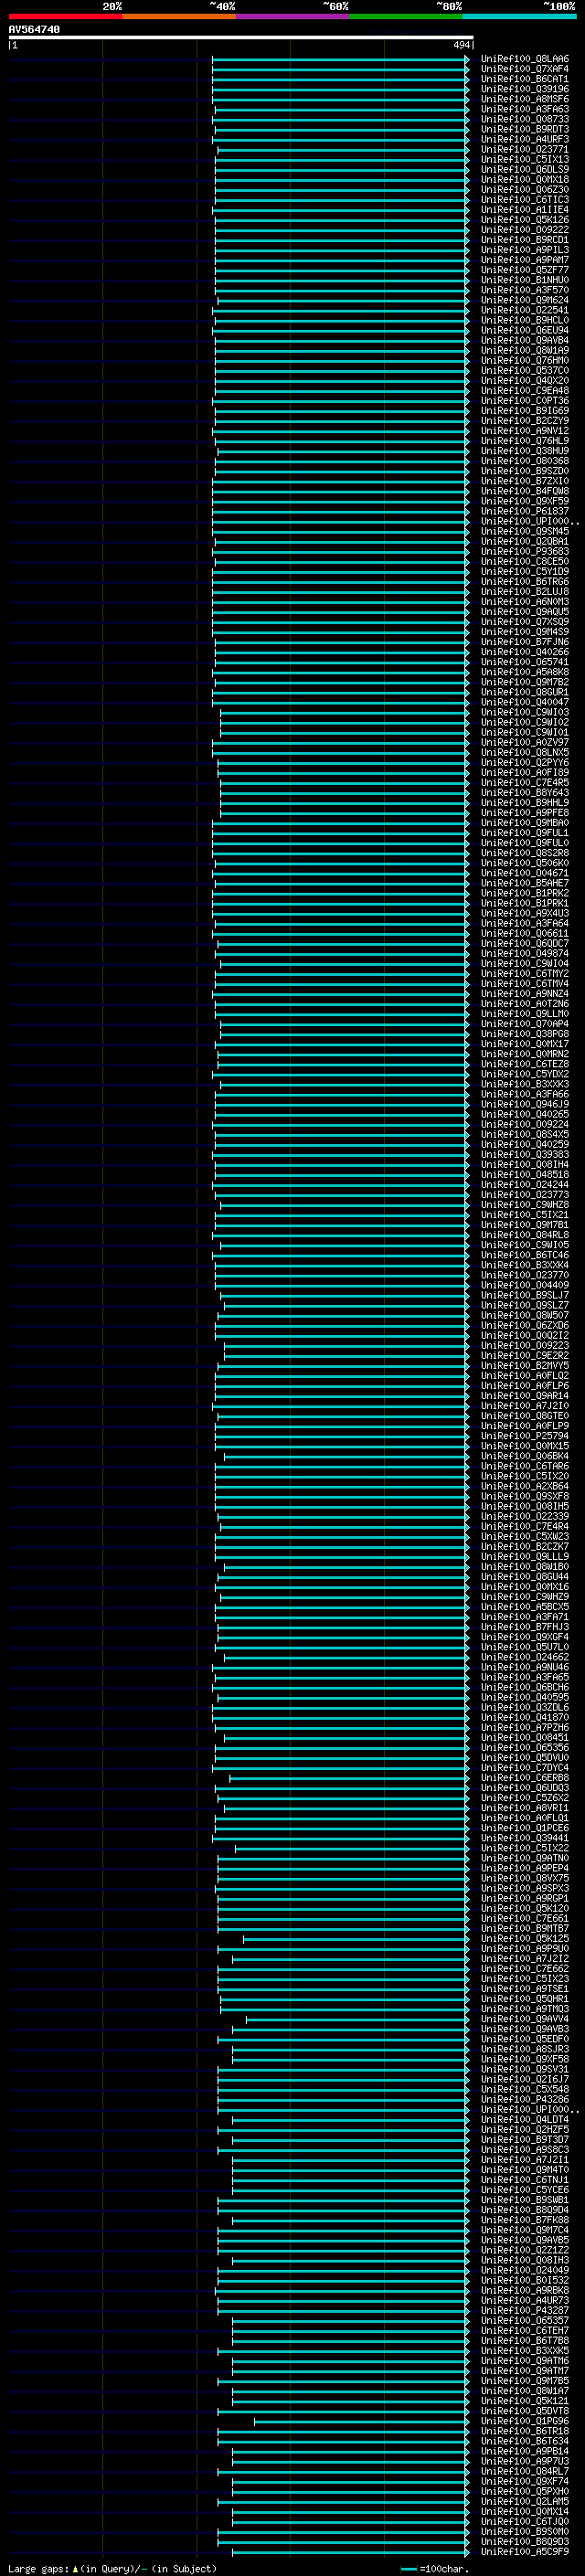Select hit UniRef100_P25794
The image size is (585, 2576).
pos(524,1435)
